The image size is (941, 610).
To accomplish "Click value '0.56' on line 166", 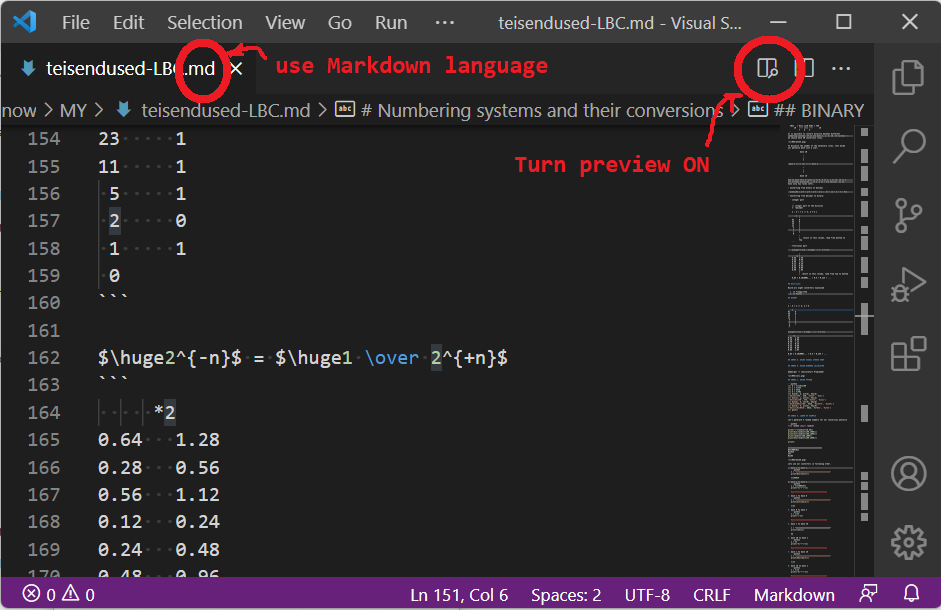I will (x=197, y=468).
